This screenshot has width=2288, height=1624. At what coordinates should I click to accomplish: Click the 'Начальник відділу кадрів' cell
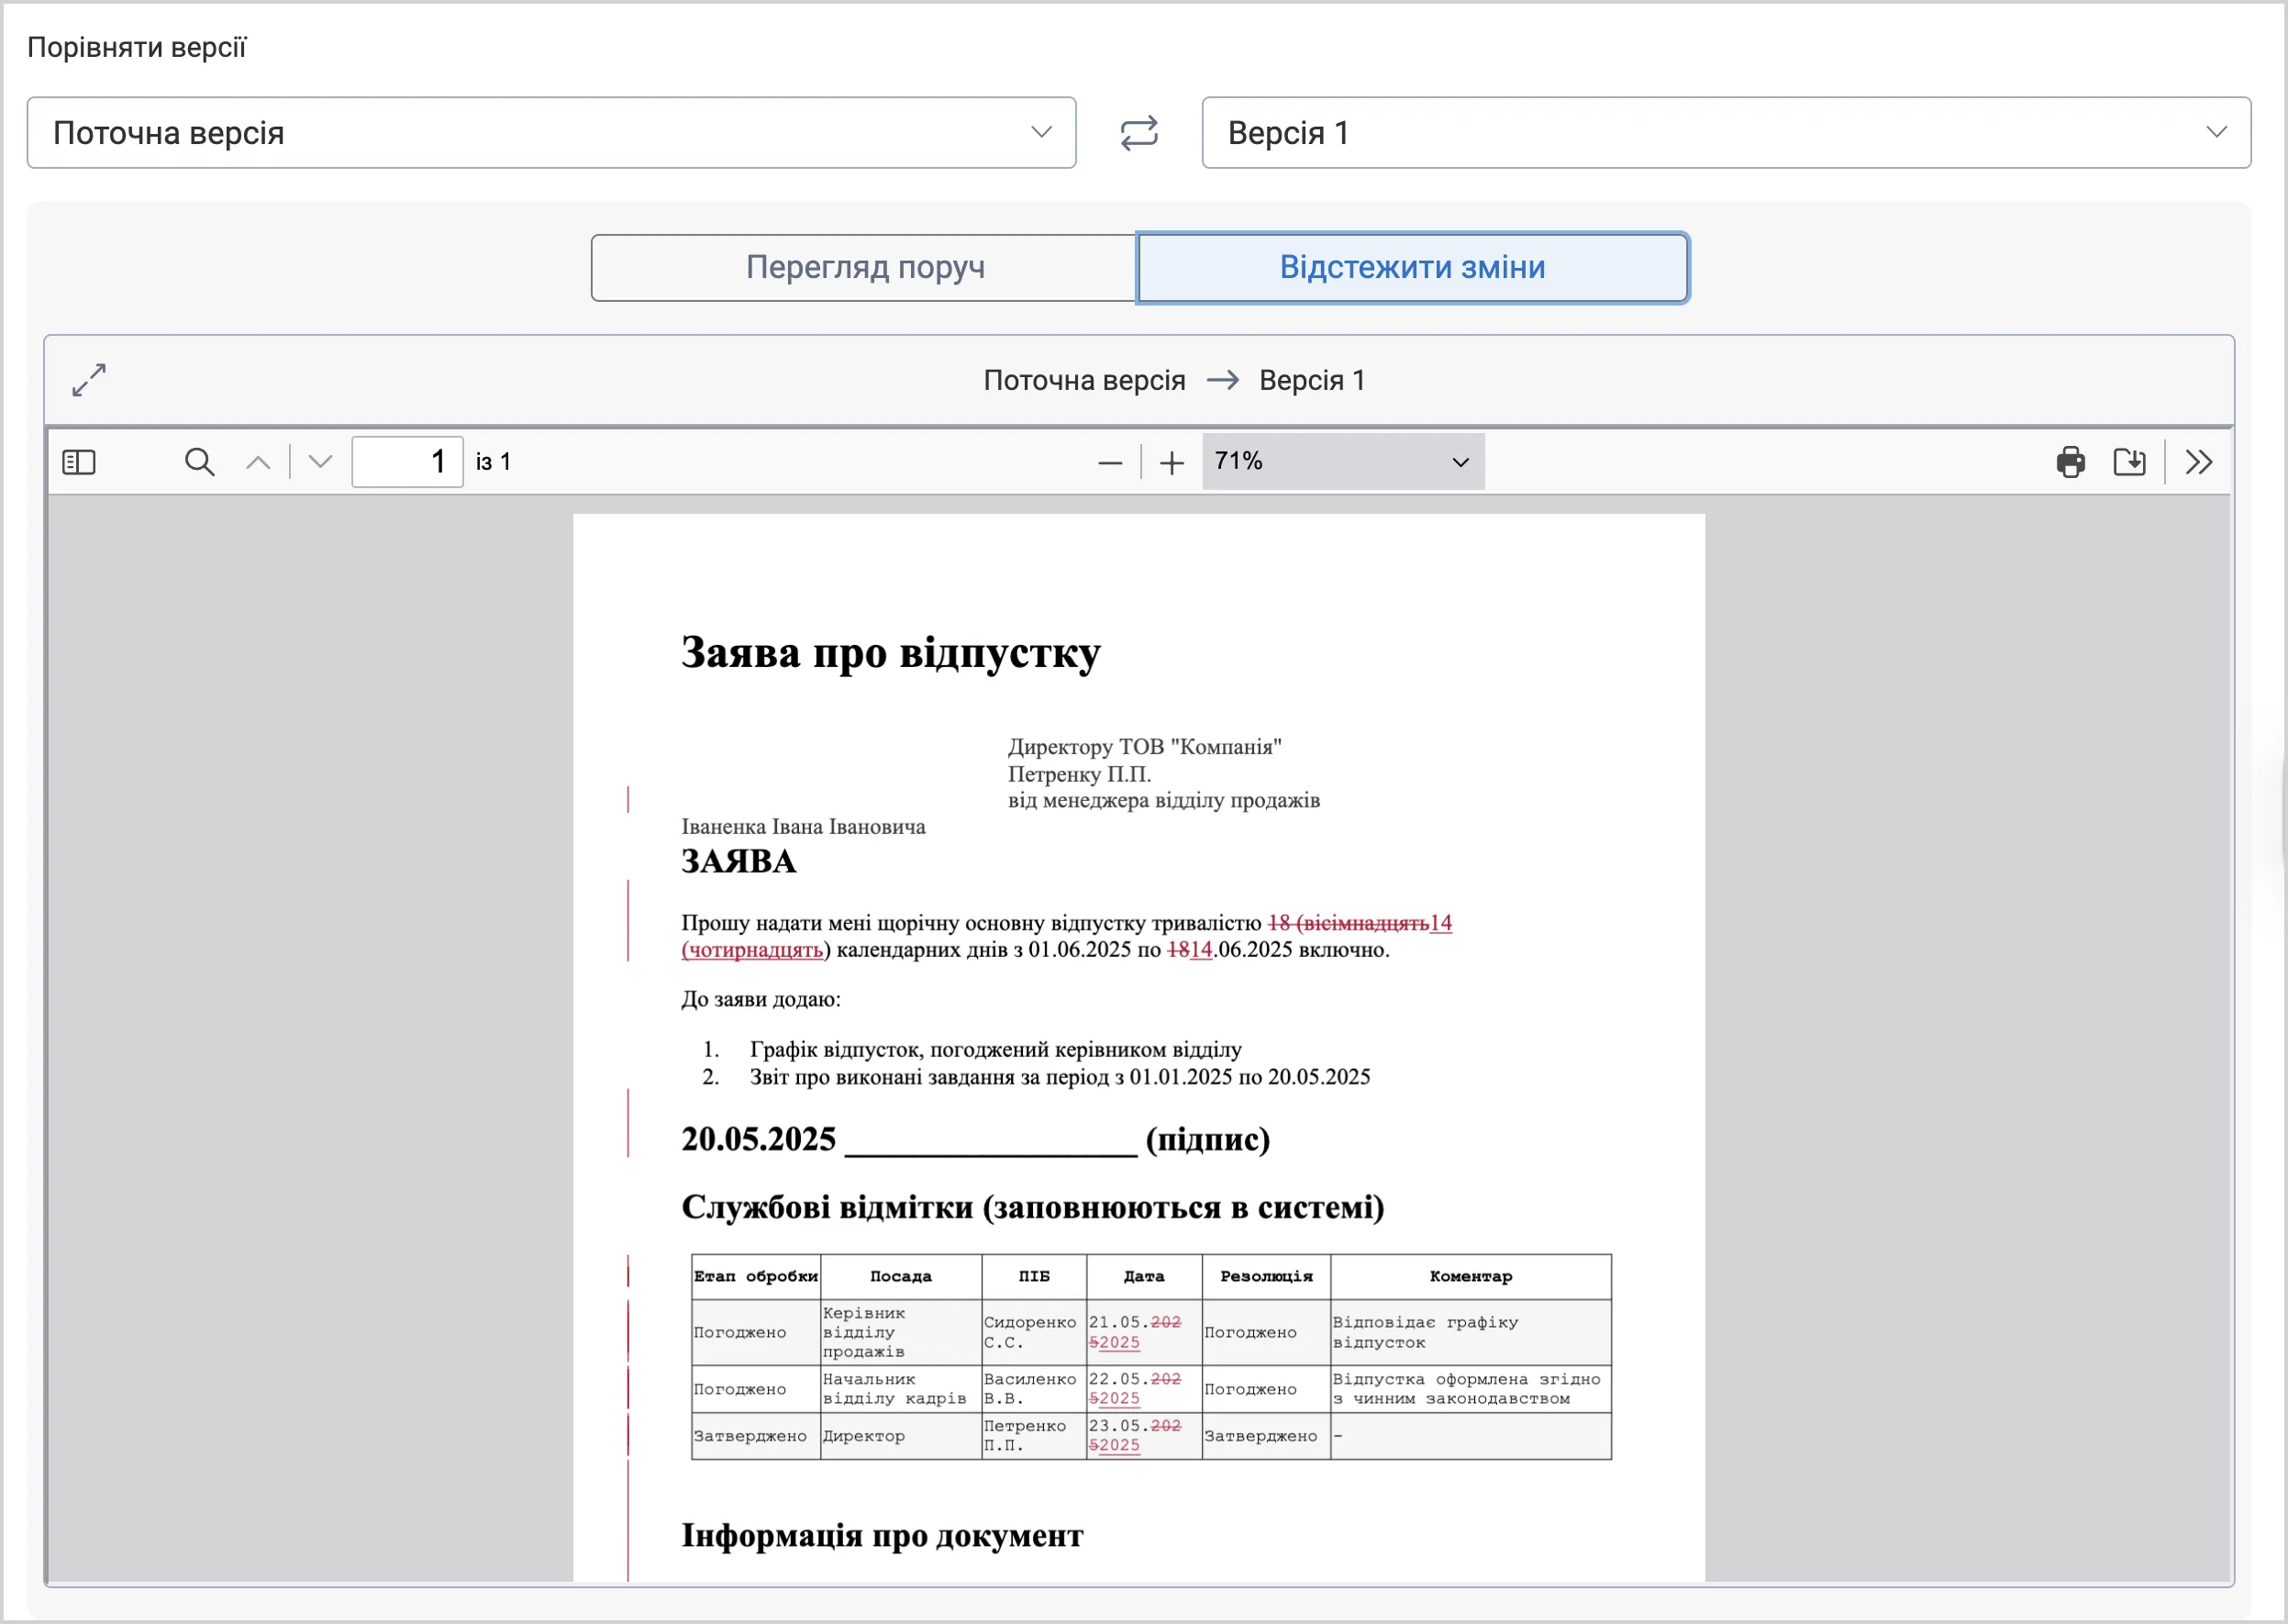tap(900, 1389)
